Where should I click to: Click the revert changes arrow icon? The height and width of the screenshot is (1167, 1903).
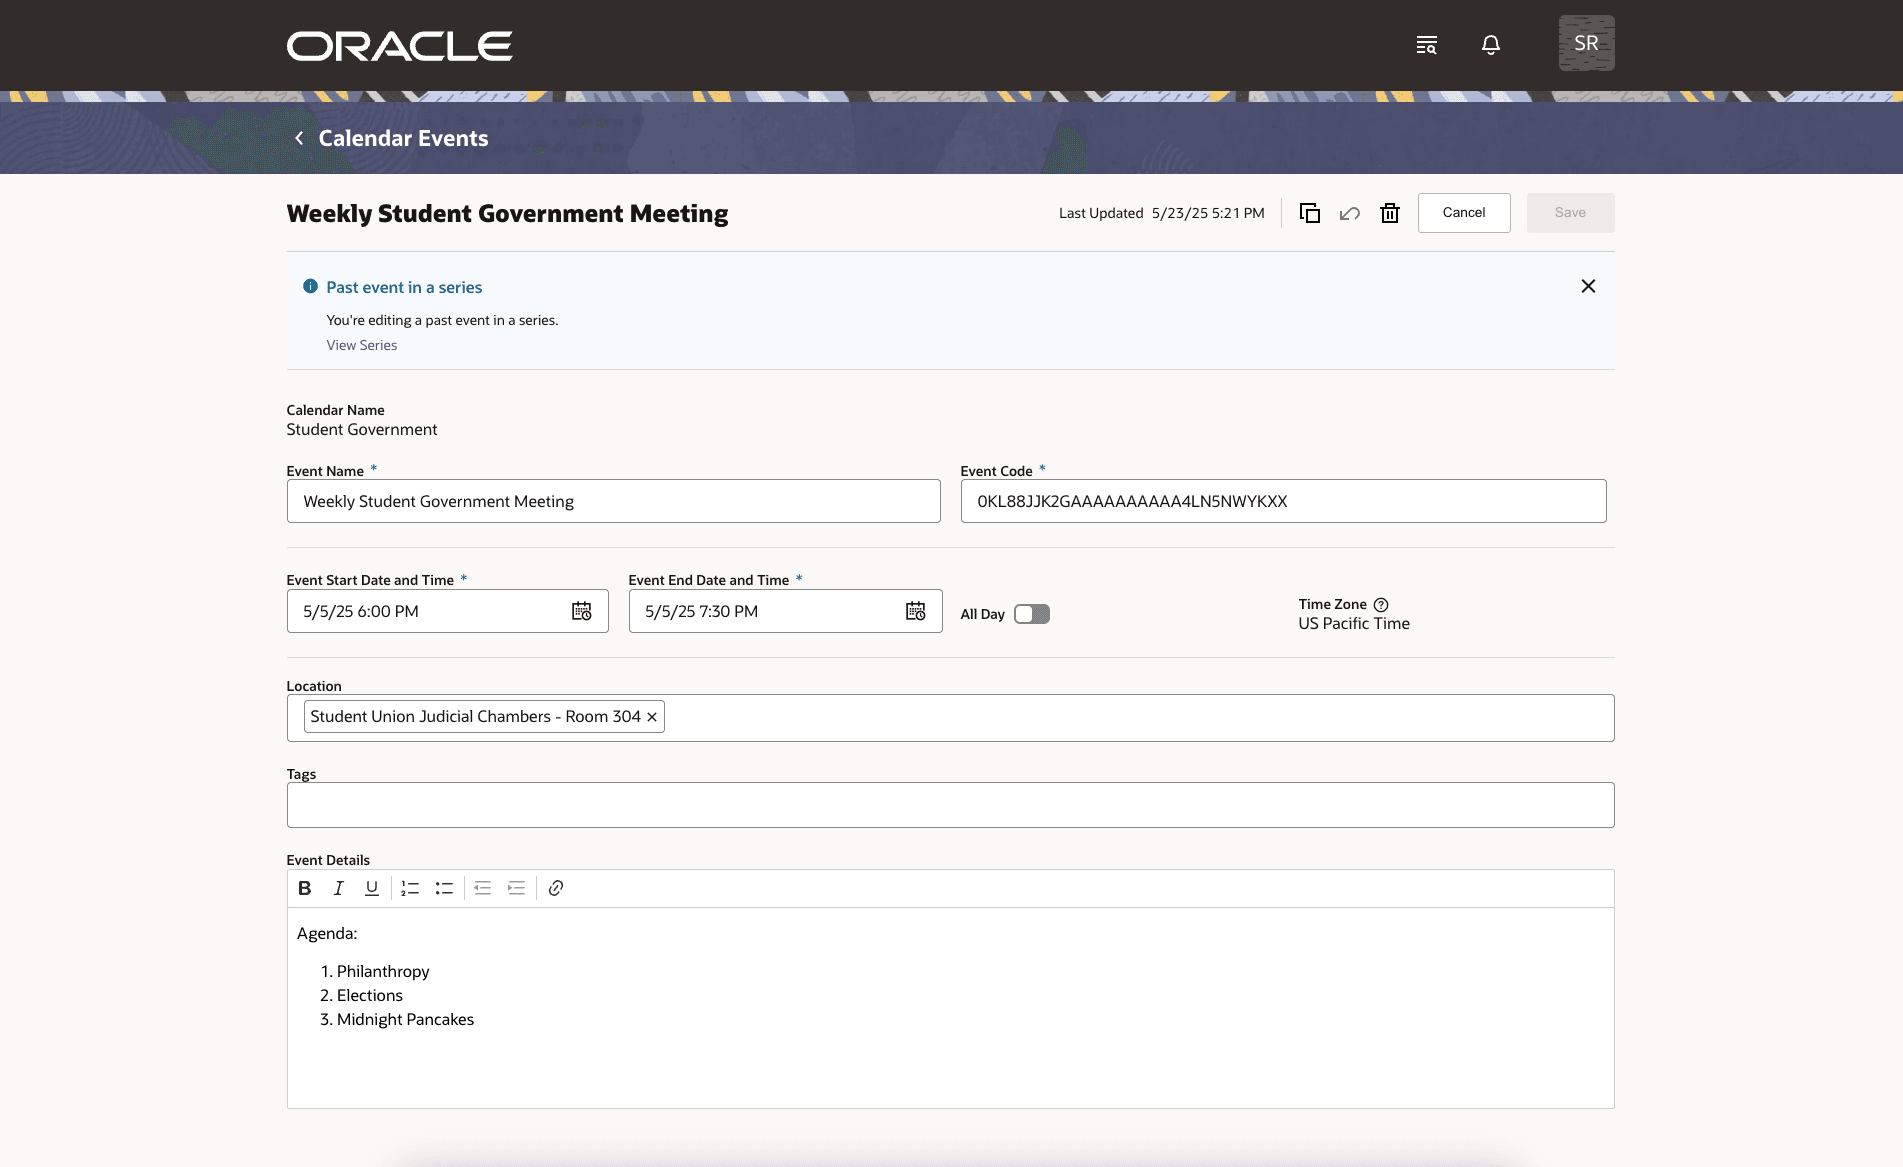pos(1350,213)
